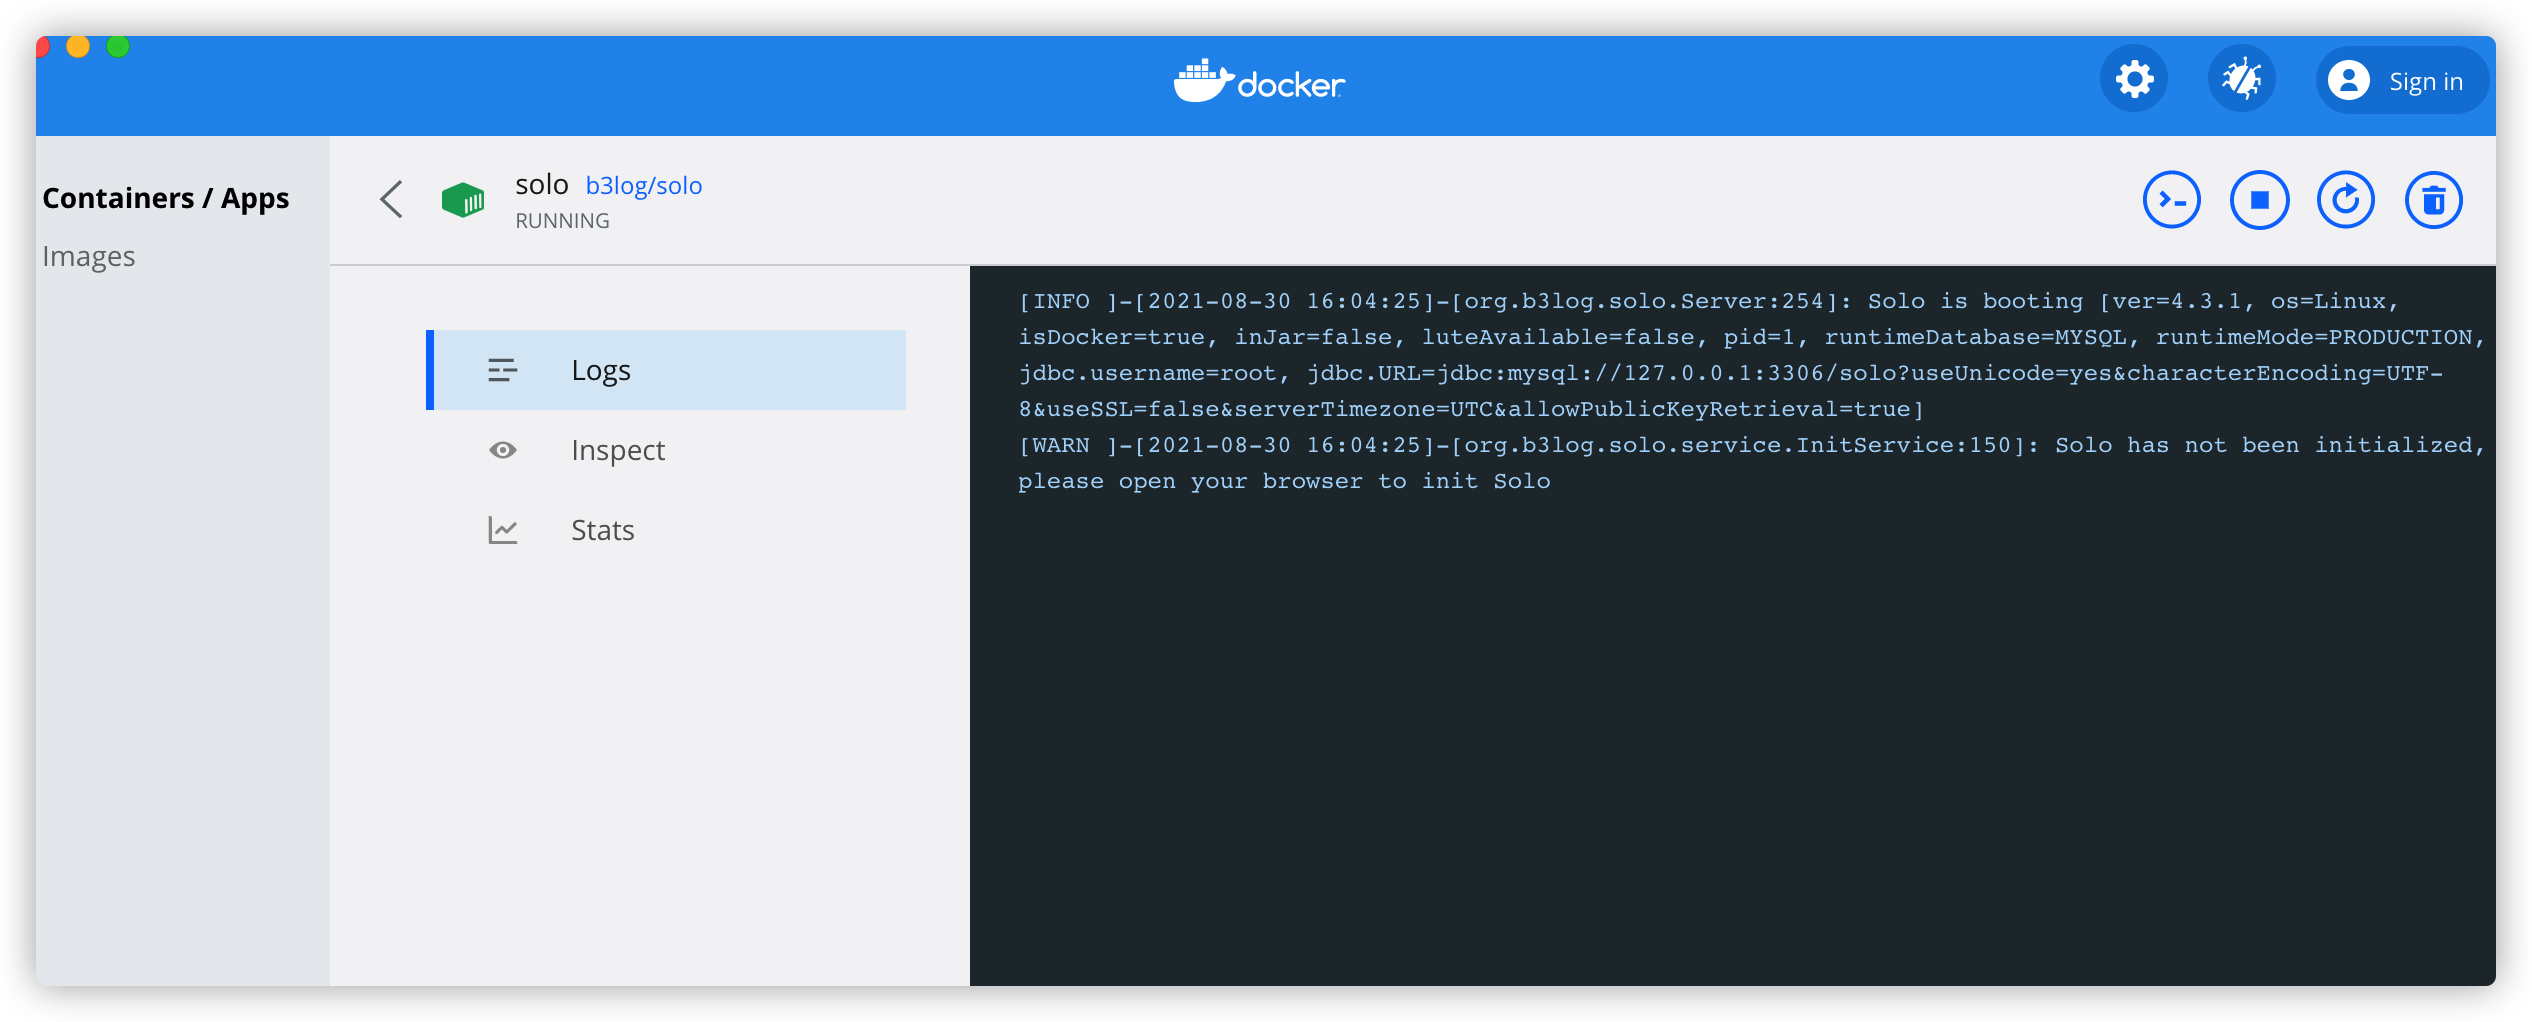This screenshot has width=2532, height=1022.
Task: Click the Inspect eye icon
Action: click(x=502, y=450)
